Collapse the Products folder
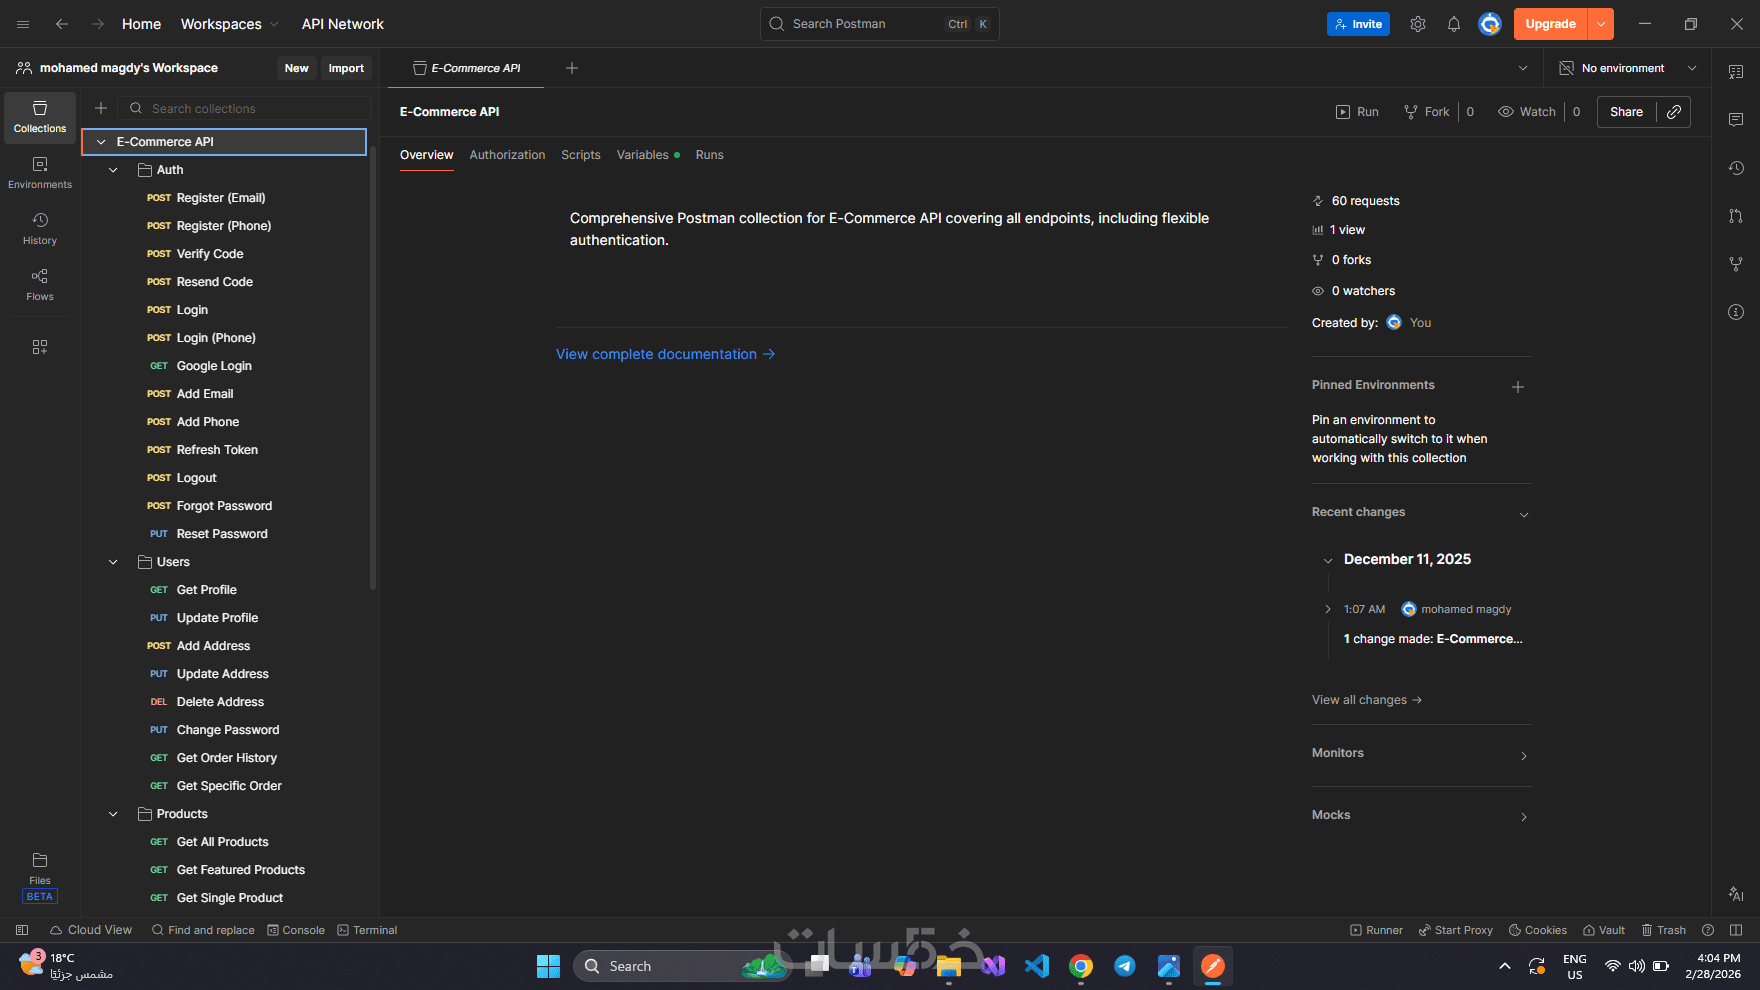The height and width of the screenshot is (990, 1760). pos(113,814)
